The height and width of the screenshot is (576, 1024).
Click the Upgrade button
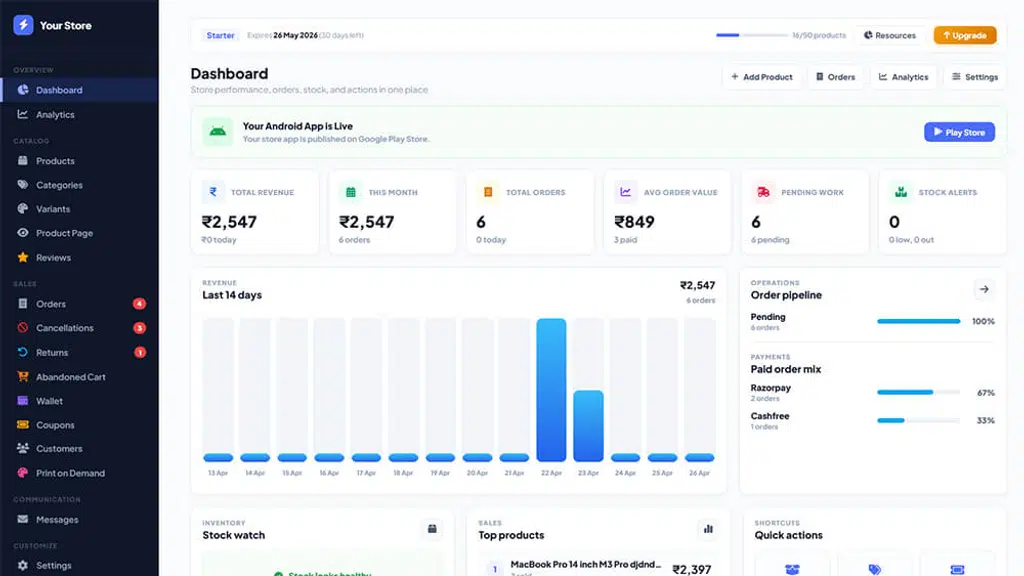(x=965, y=35)
